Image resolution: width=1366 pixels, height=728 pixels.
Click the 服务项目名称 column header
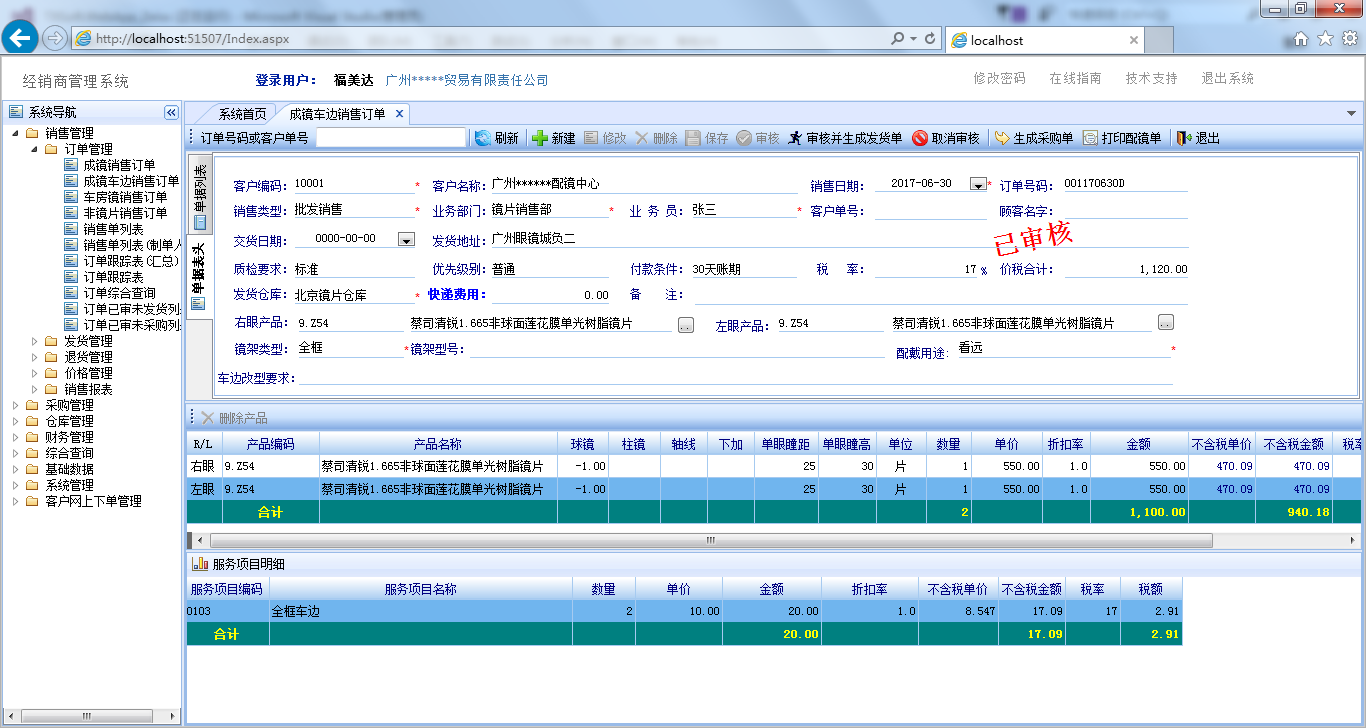pyautogui.click(x=420, y=589)
